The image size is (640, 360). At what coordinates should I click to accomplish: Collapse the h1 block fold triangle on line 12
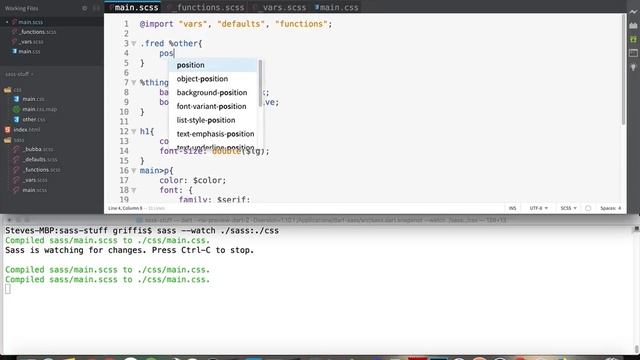click(133, 131)
